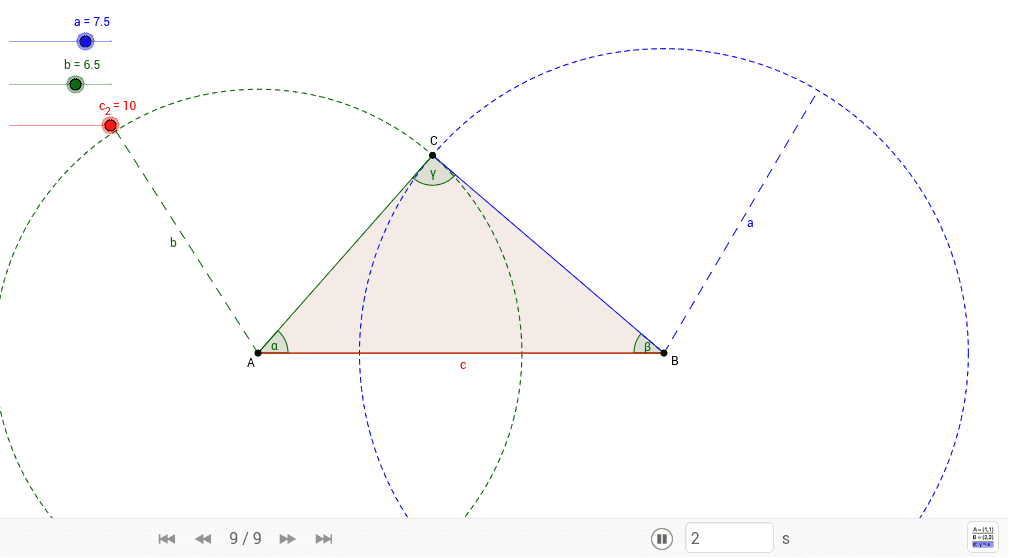Click the red side label c
Image resolution: width=1009 pixels, height=558 pixels.
click(x=463, y=366)
